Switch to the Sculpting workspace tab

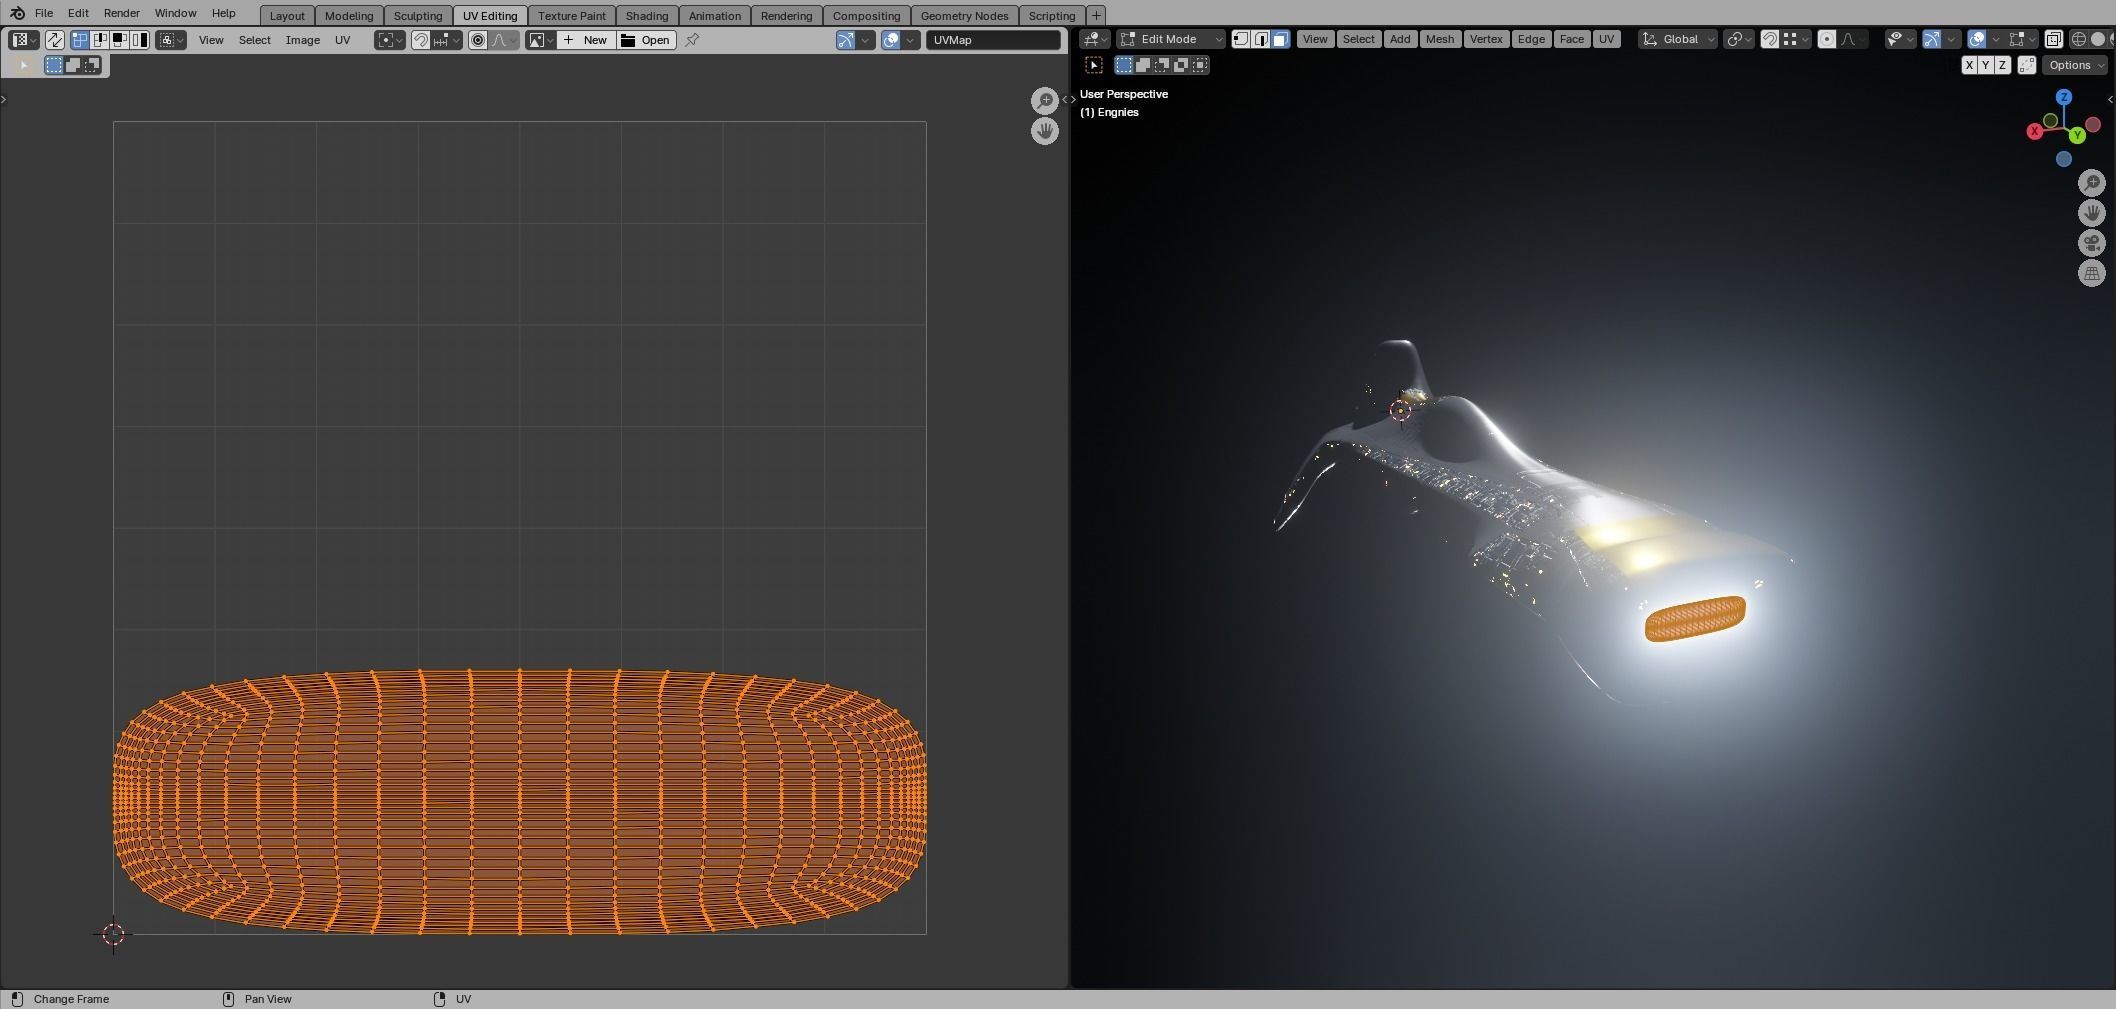click(418, 16)
